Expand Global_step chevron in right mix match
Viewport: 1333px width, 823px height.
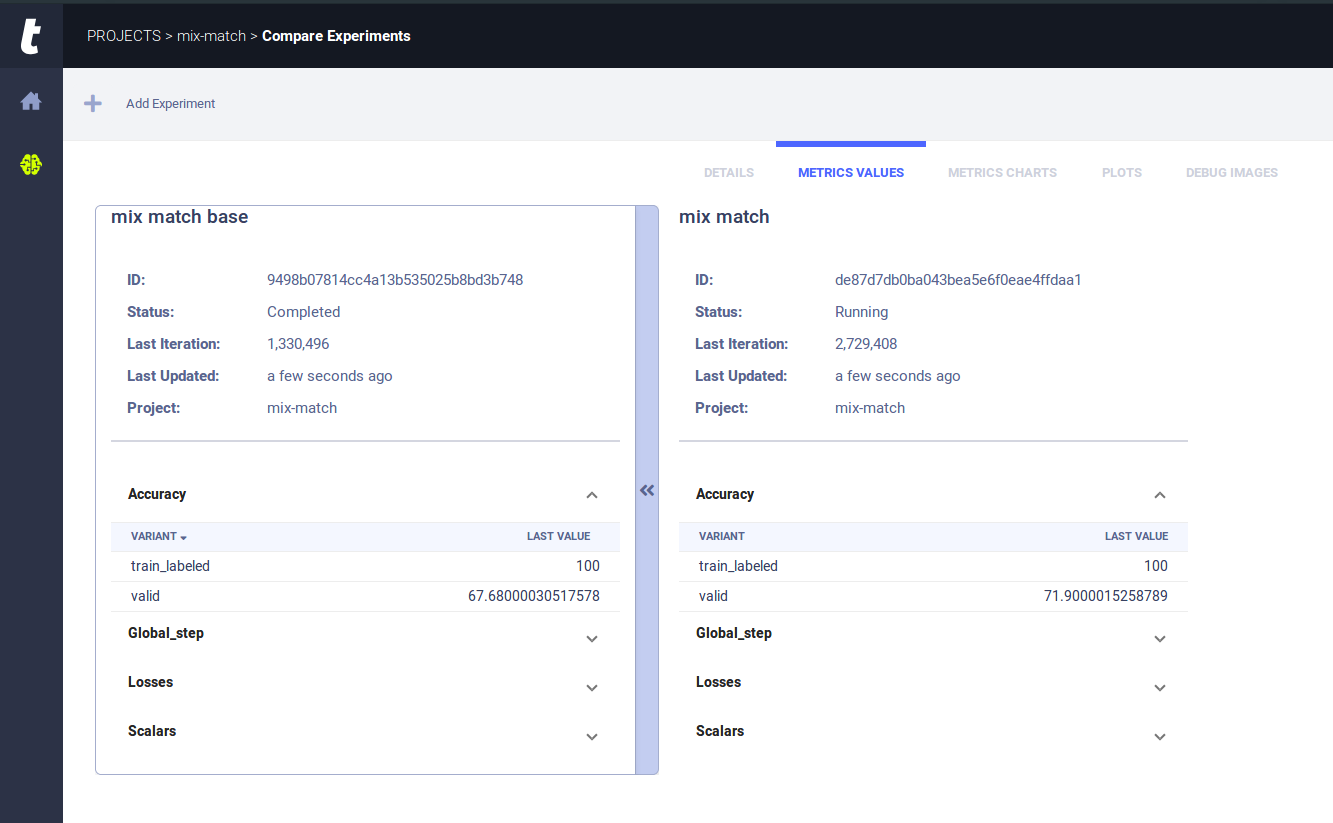tap(1160, 639)
